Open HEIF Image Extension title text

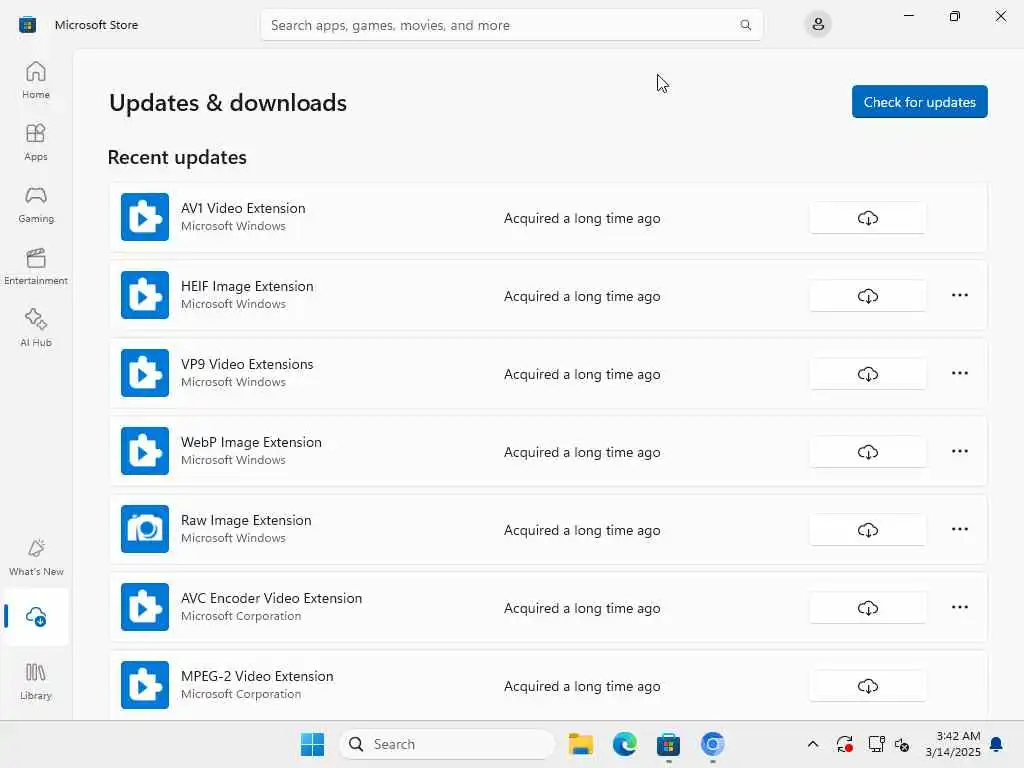pyautogui.click(x=247, y=286)
